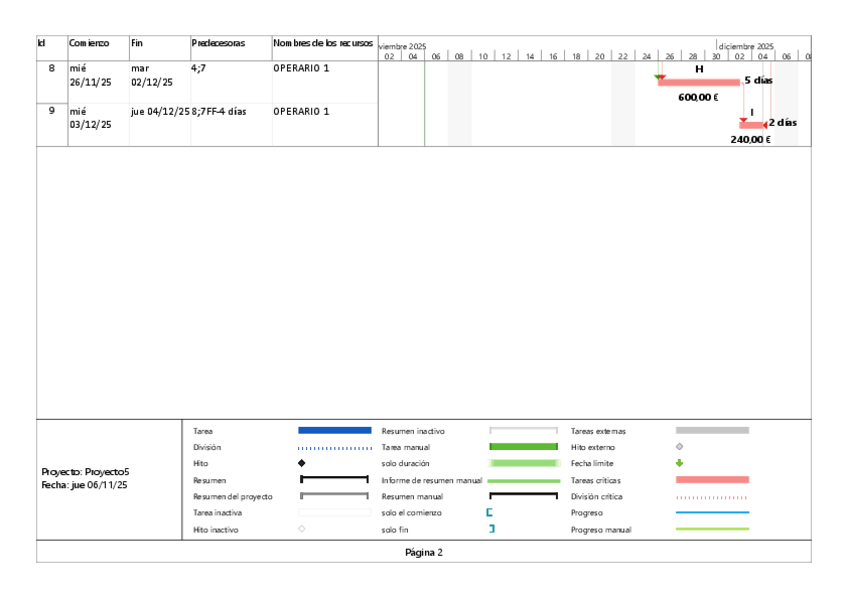Click the green Tarea manual legend bar
Image resolution: width=848 pixels, height=599 pixels.
click(x=524, y=447)
